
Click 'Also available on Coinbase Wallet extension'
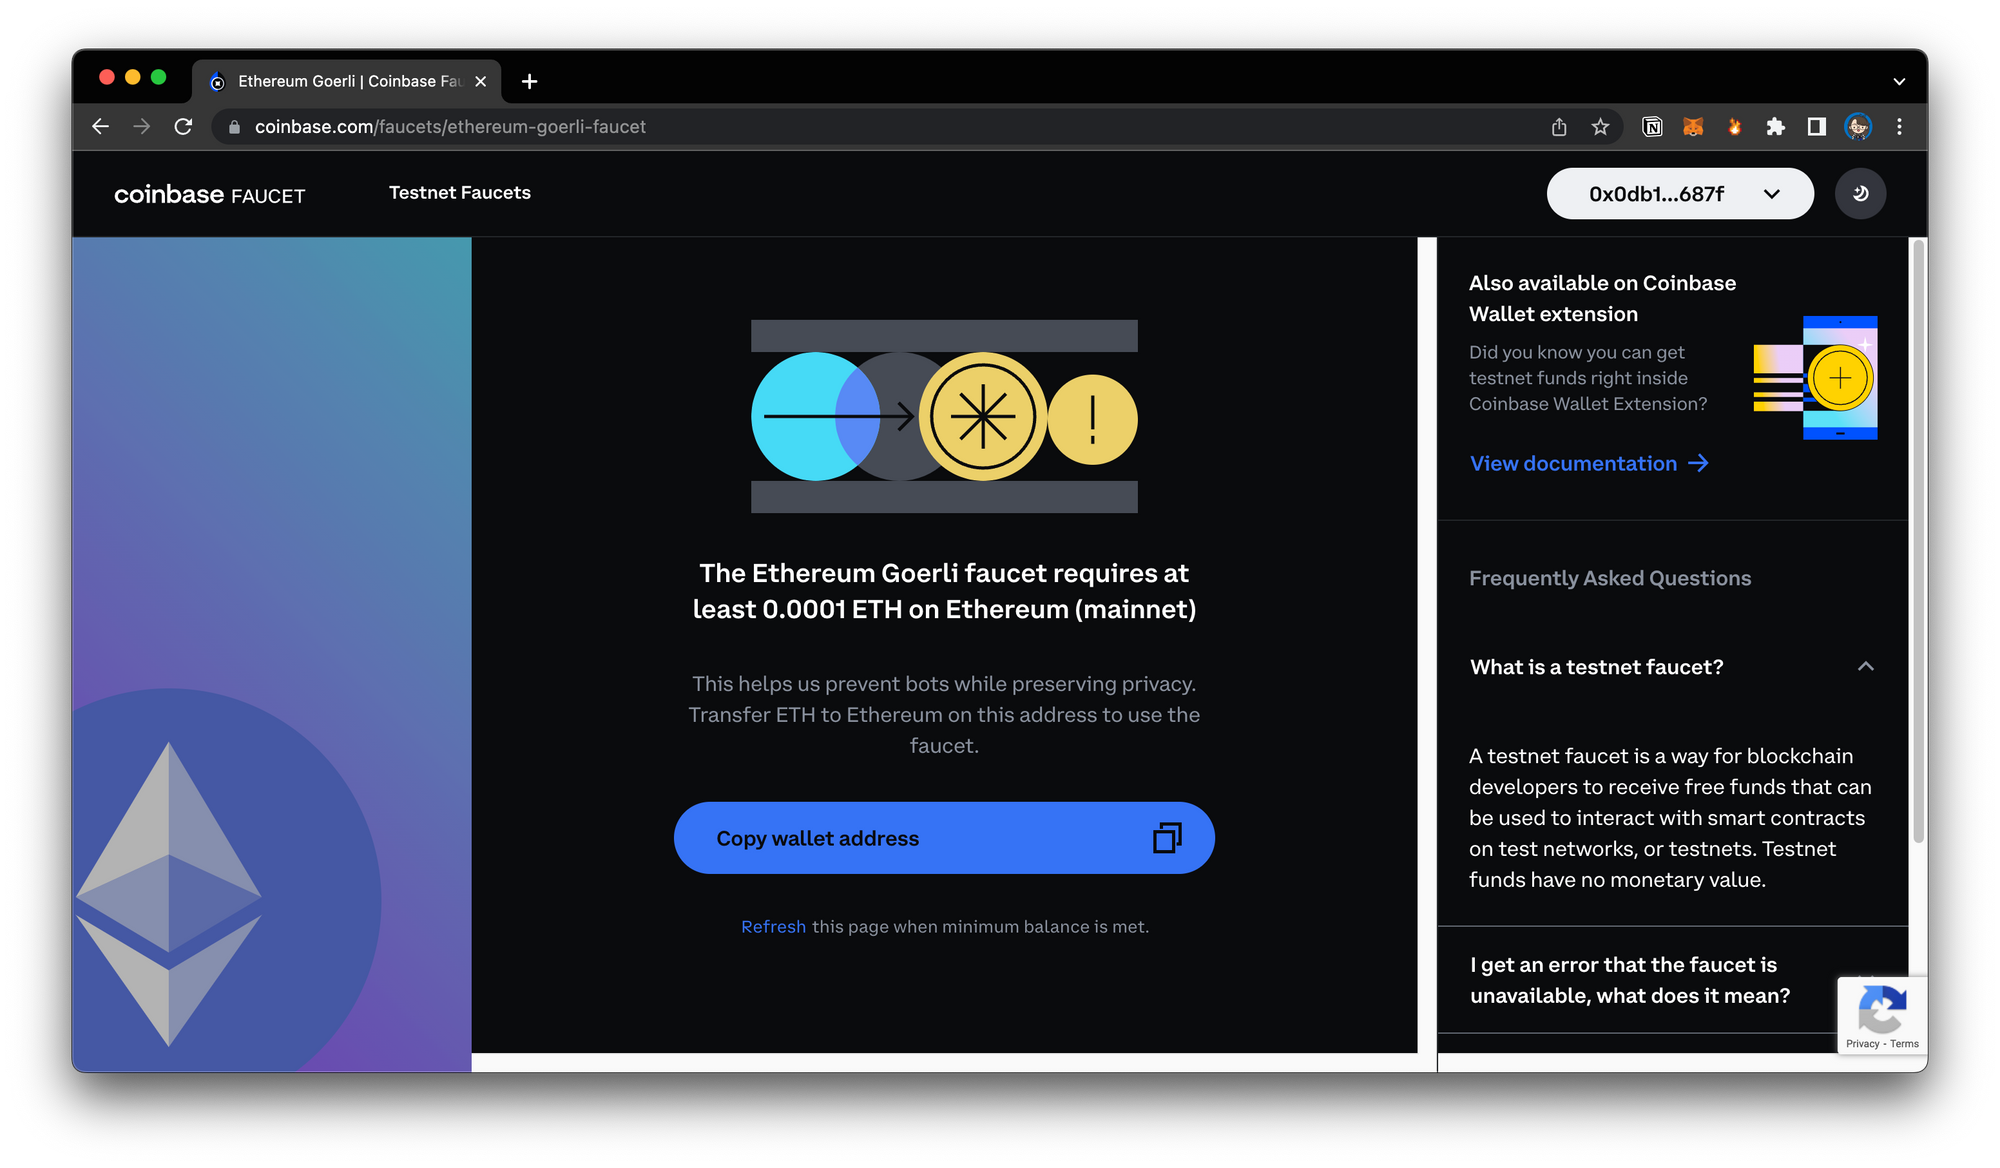tap(1602, 298)
